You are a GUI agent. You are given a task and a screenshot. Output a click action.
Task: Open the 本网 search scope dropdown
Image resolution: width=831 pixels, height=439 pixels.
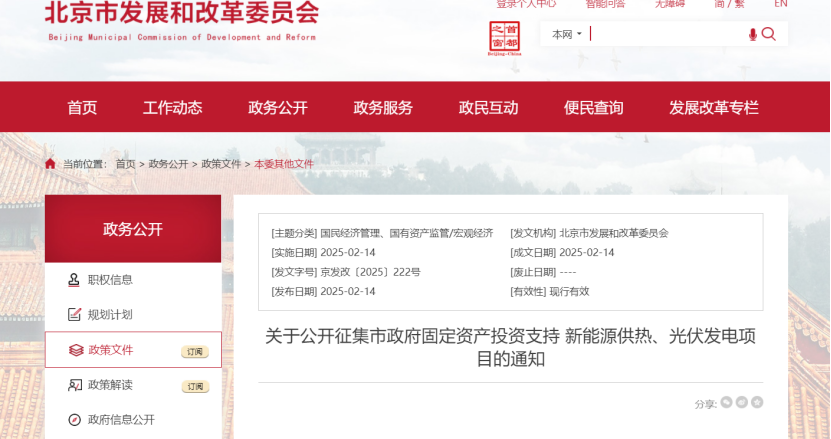tap(566, 35)
